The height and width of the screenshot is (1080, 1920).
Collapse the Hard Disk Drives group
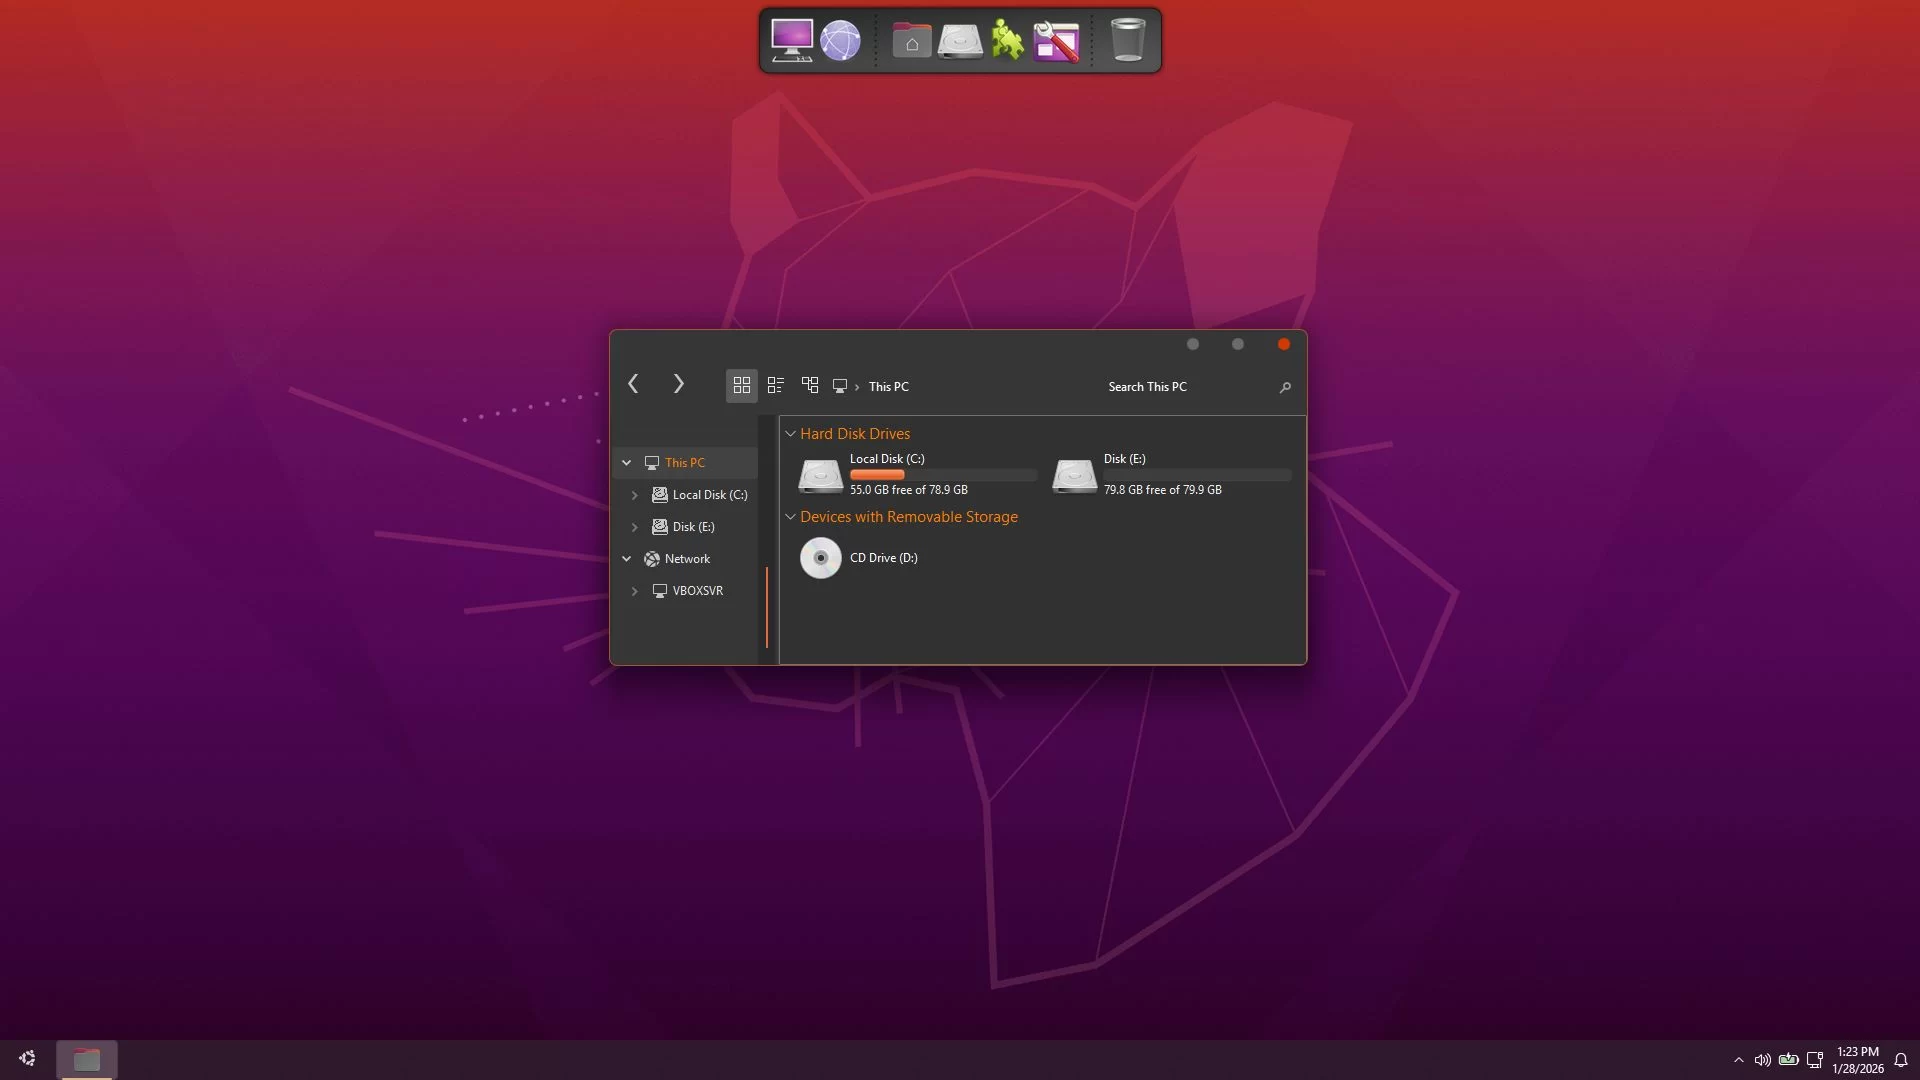(790, 434)
